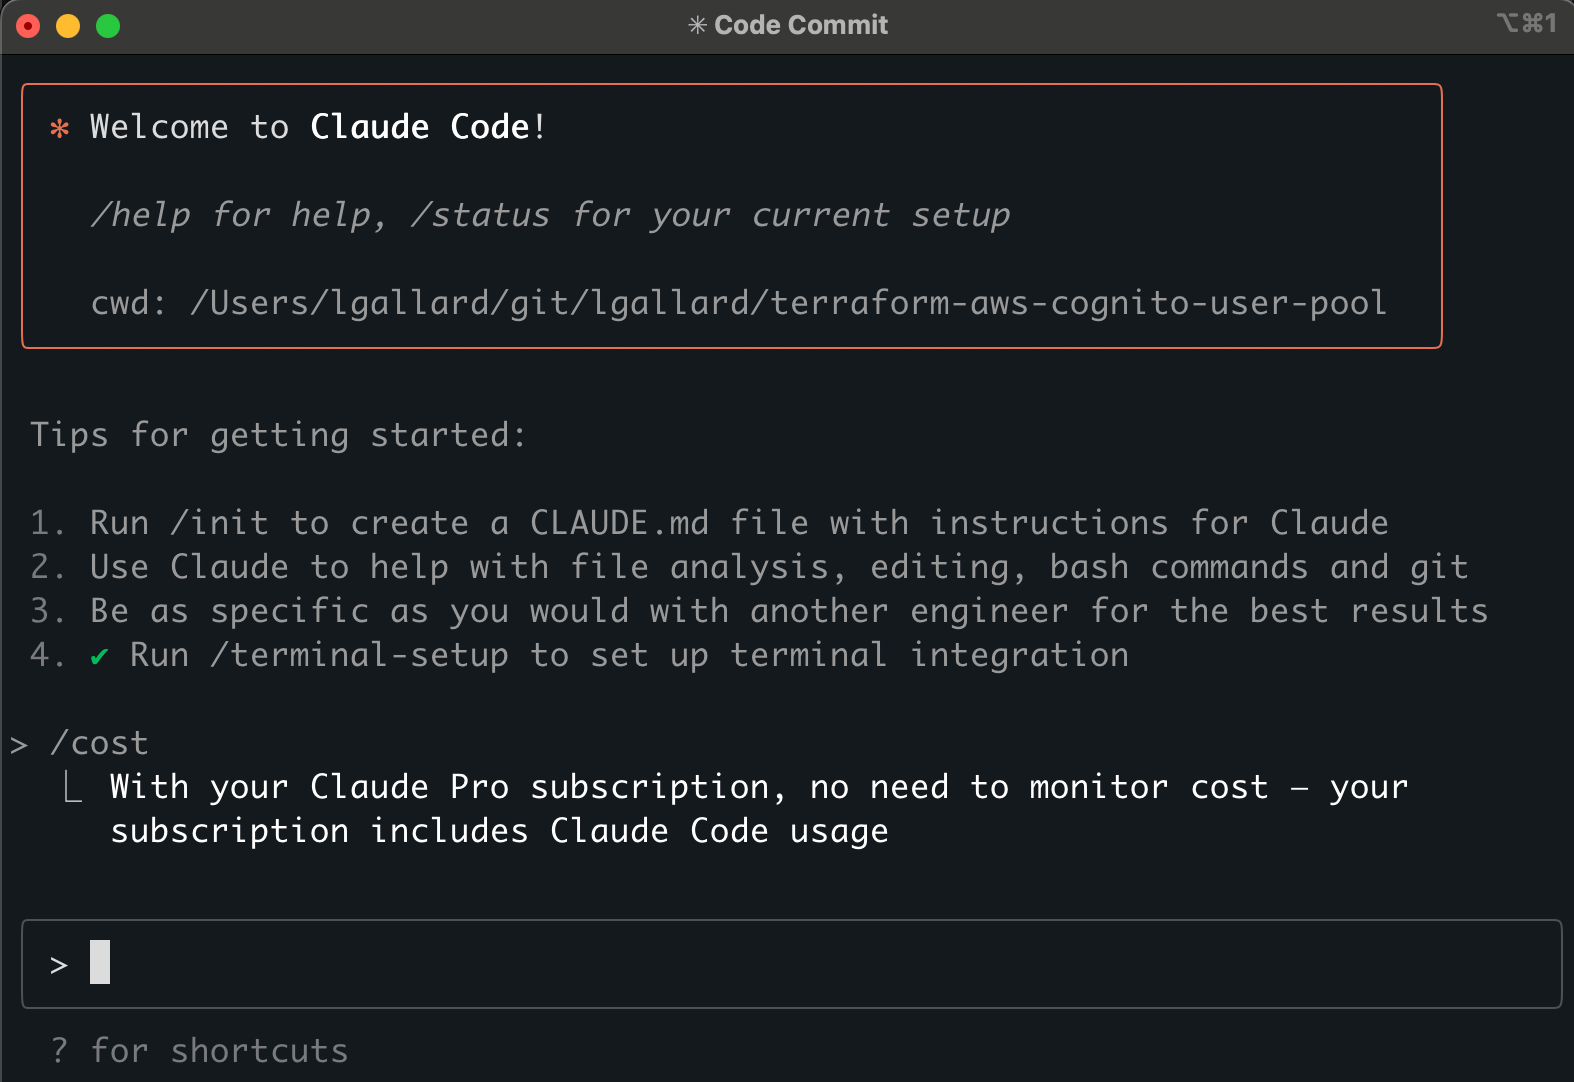Click the CLAUDE.md file name text
1574x1082 pixels.
pos(620,523)
